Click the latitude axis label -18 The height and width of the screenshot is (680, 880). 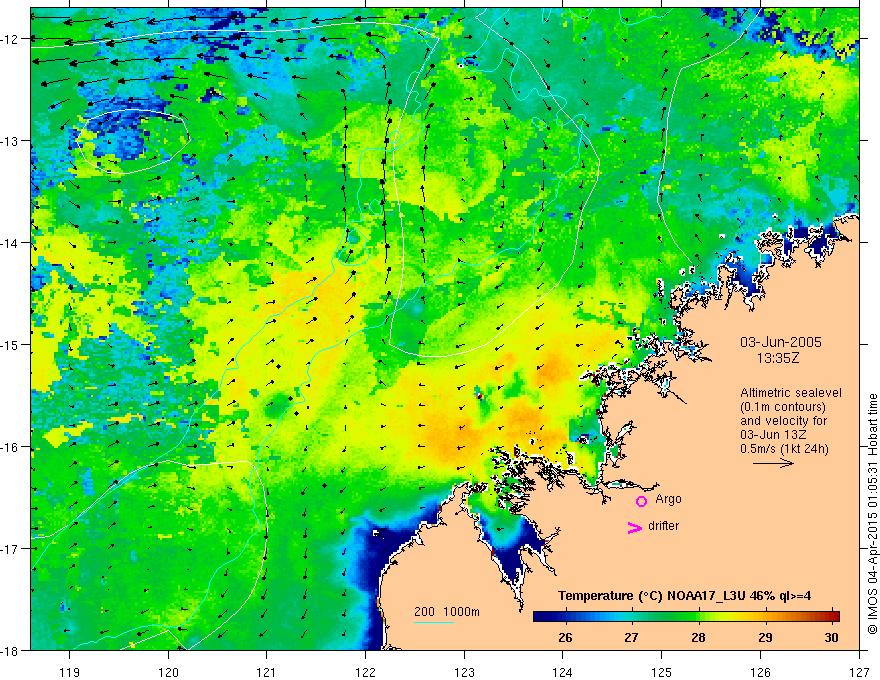click(x=10, y=650)
